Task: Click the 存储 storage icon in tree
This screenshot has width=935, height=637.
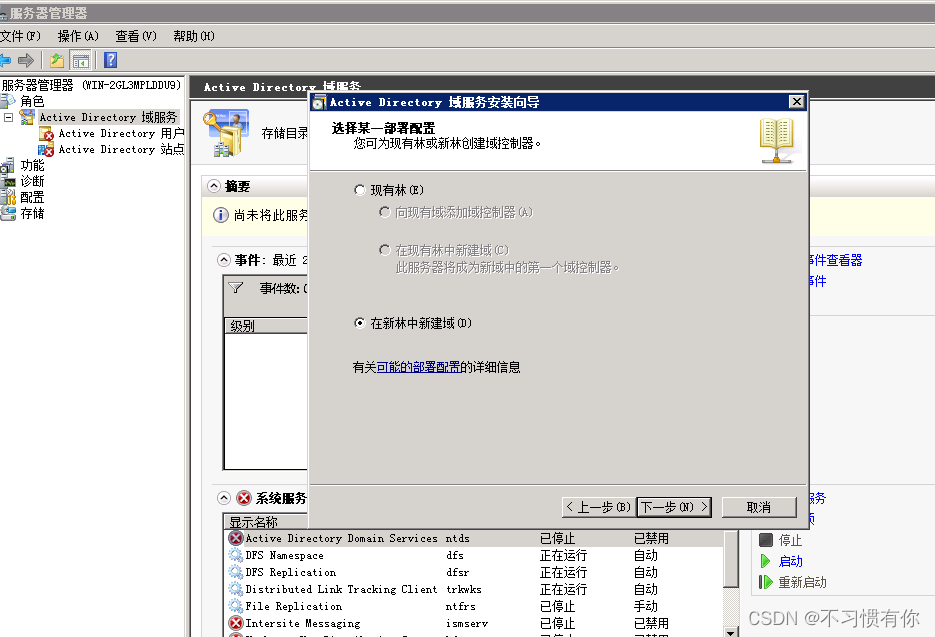Action: (8, 214)
